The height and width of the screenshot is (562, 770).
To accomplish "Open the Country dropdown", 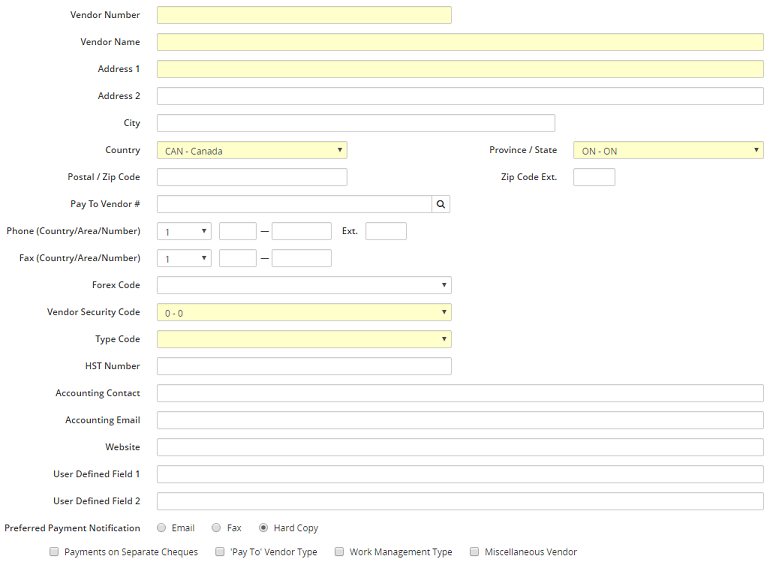I will coord(252,151).
